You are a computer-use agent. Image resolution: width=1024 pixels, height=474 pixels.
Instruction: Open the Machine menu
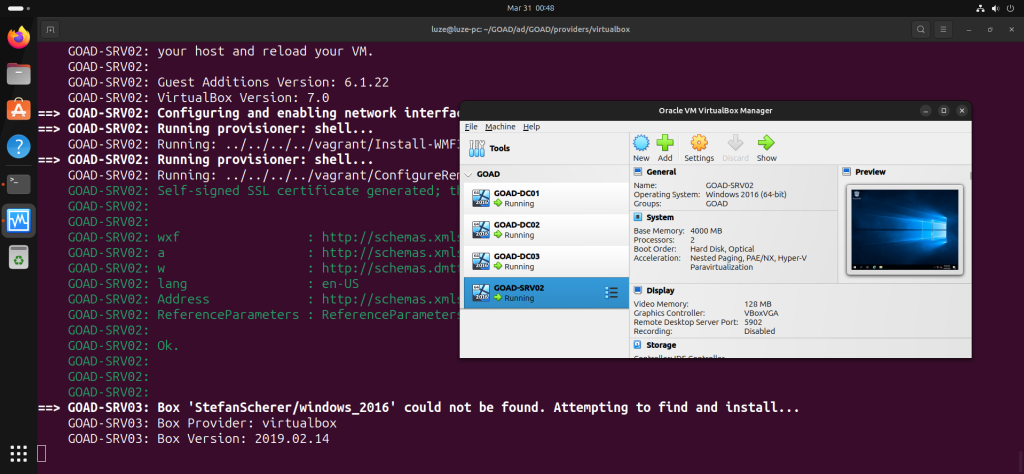(500, 127)
